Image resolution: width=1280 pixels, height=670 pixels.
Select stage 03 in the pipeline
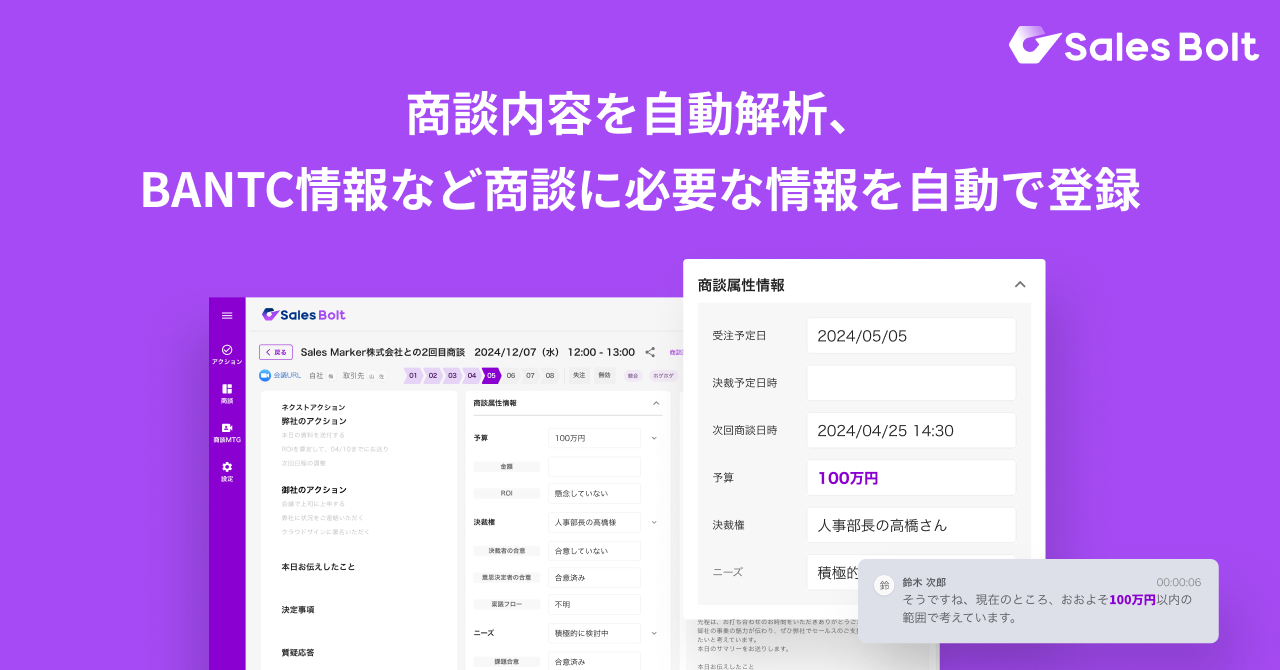point(452,376)
